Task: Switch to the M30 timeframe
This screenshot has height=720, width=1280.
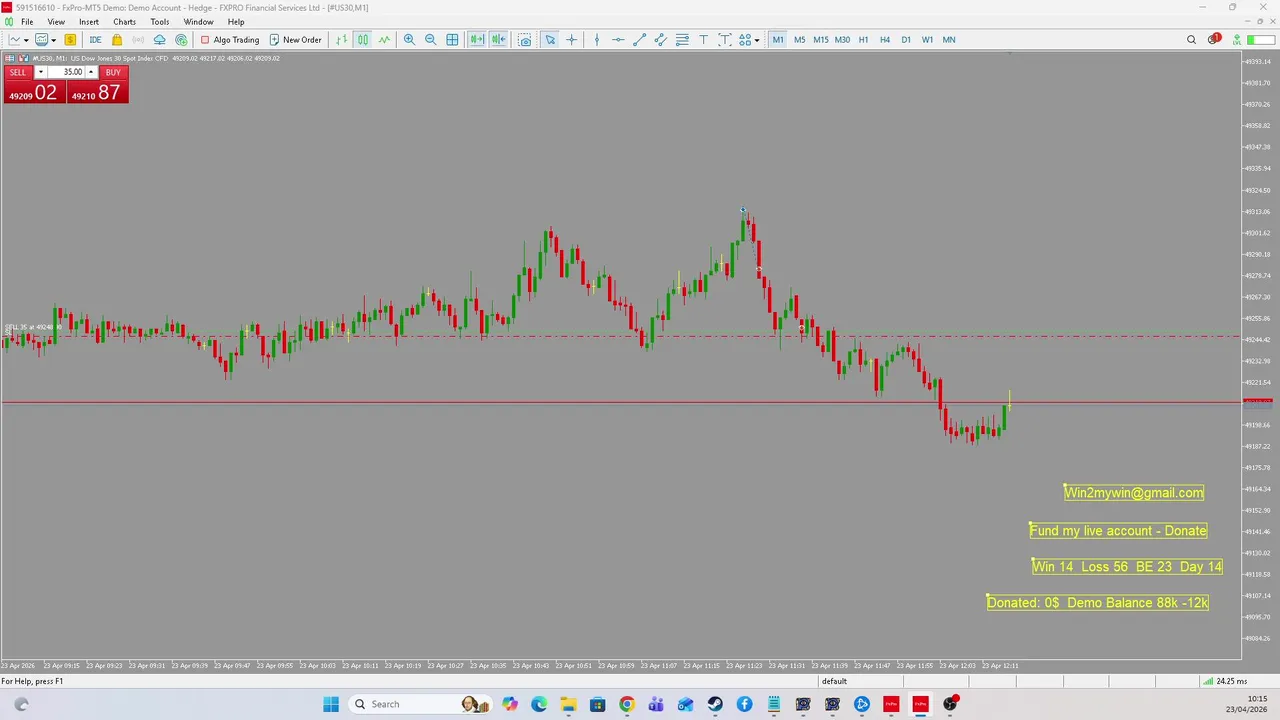Action: tap(842, 40)
